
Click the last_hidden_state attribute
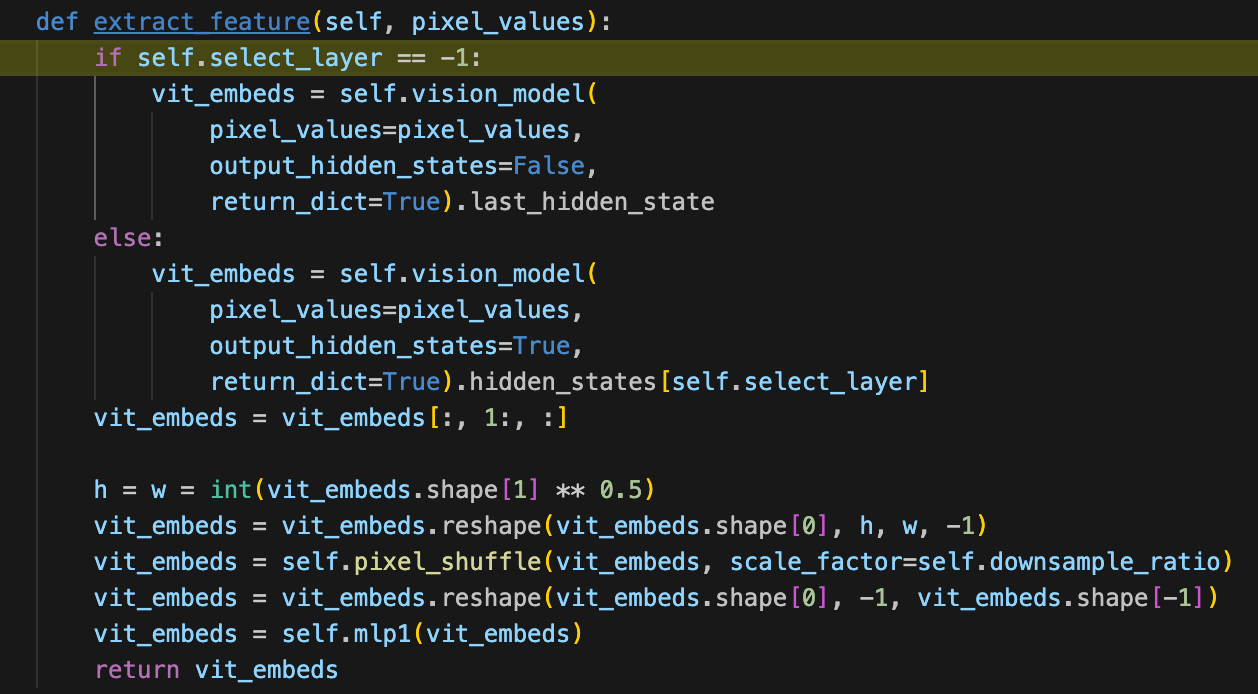coord(593,202)
